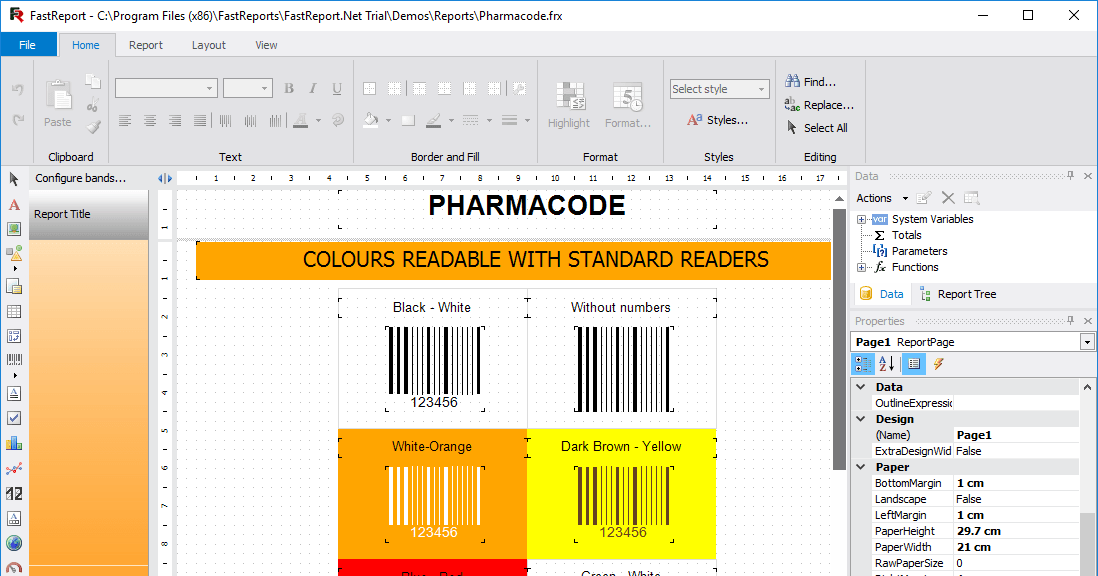Toggle Italic text formatting
This screenshot has height=576, width=1098.
[313, 88]
